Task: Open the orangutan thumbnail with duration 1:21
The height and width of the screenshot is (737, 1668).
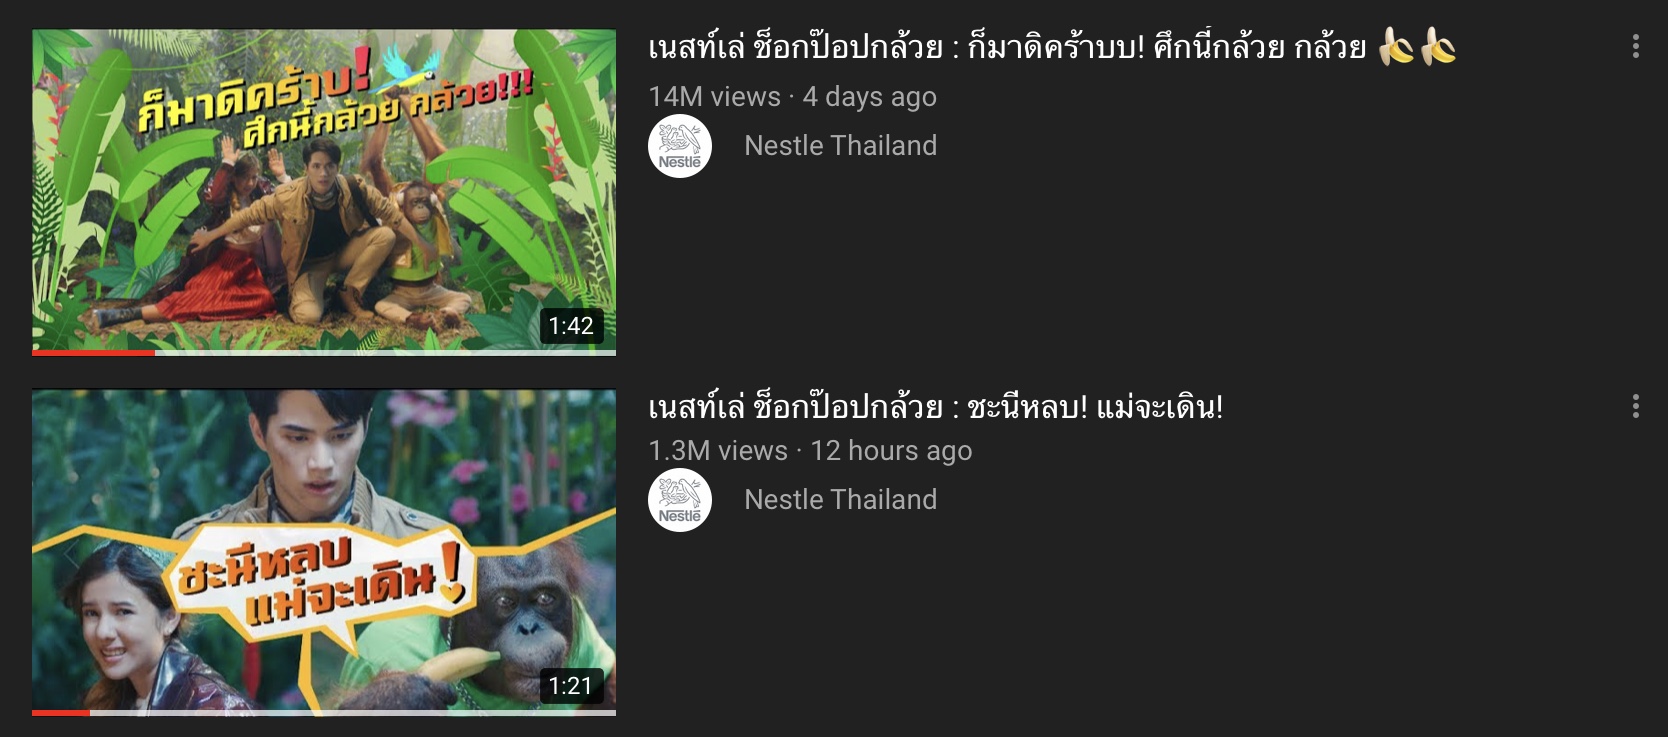Action: click(x=324, y=552)
